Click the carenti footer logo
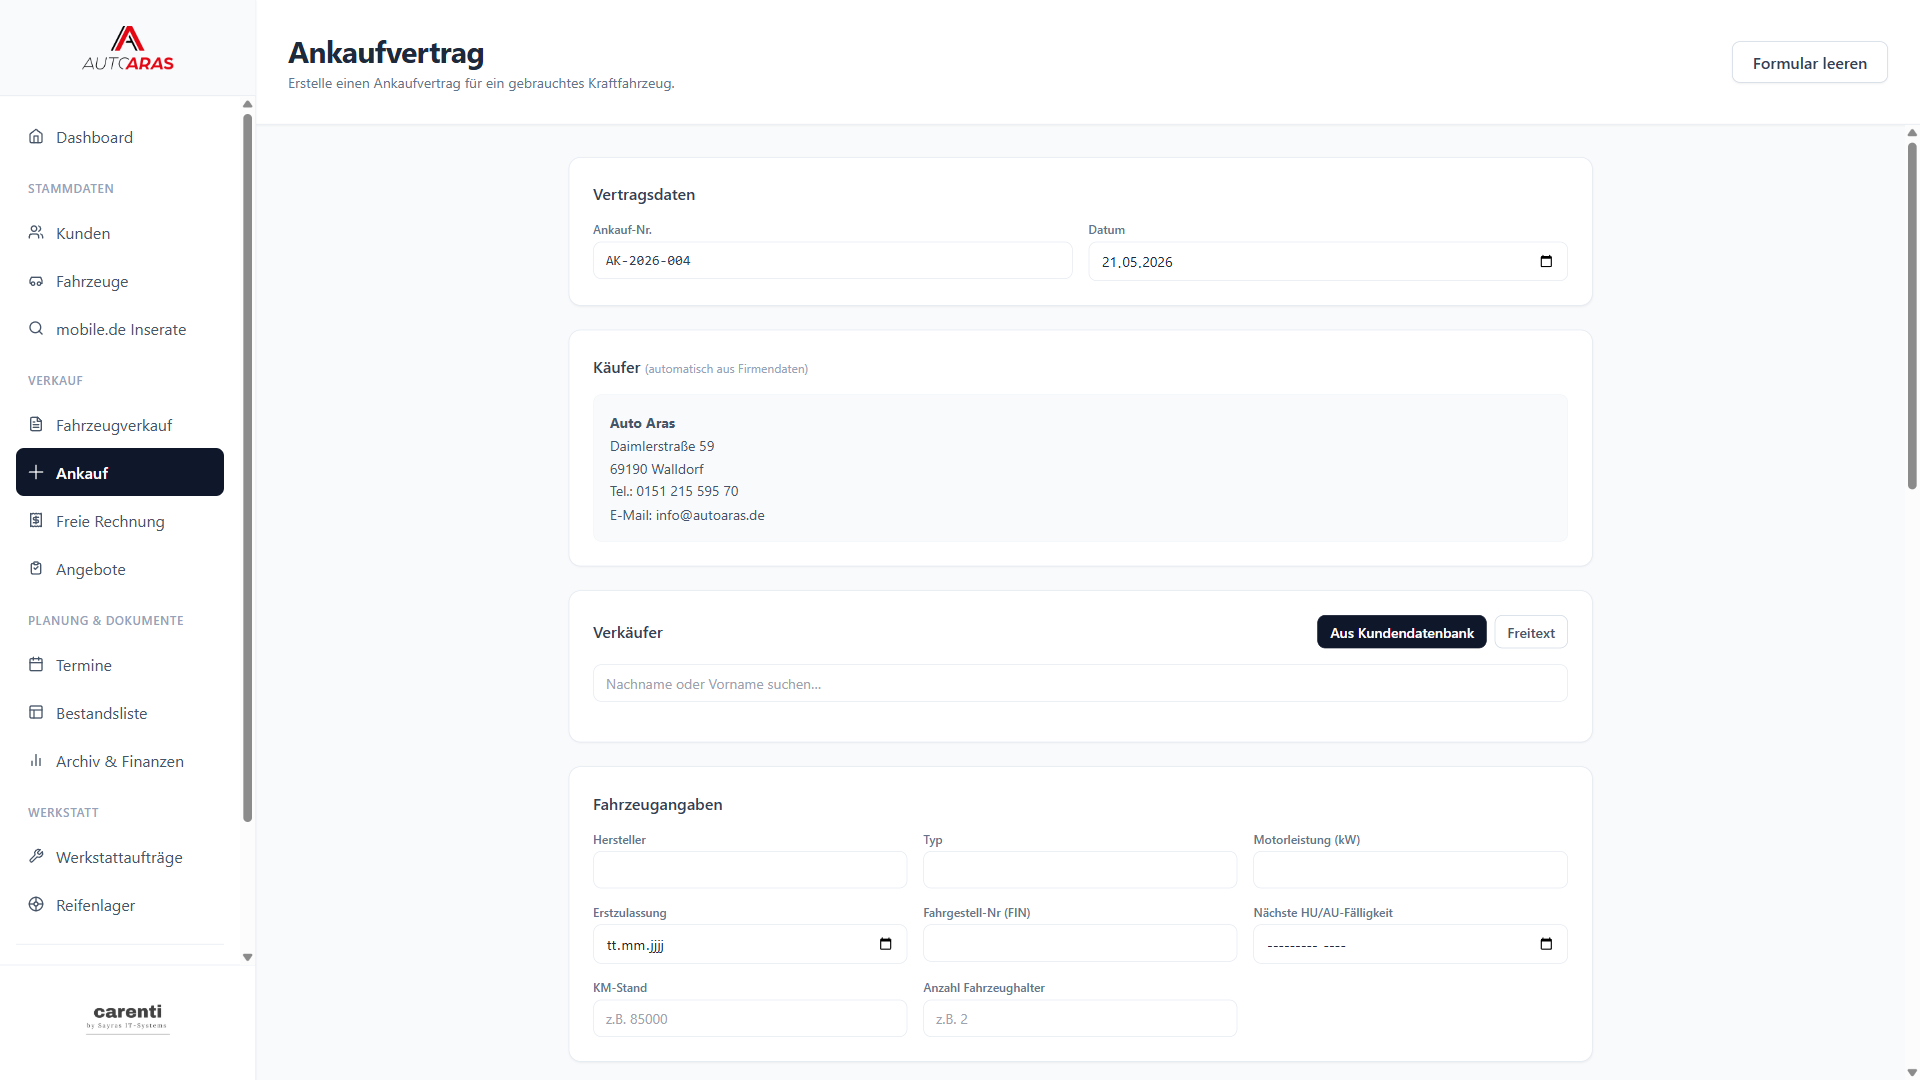This screenshot has width=1920, height=1080. [x=128, y=1017]
